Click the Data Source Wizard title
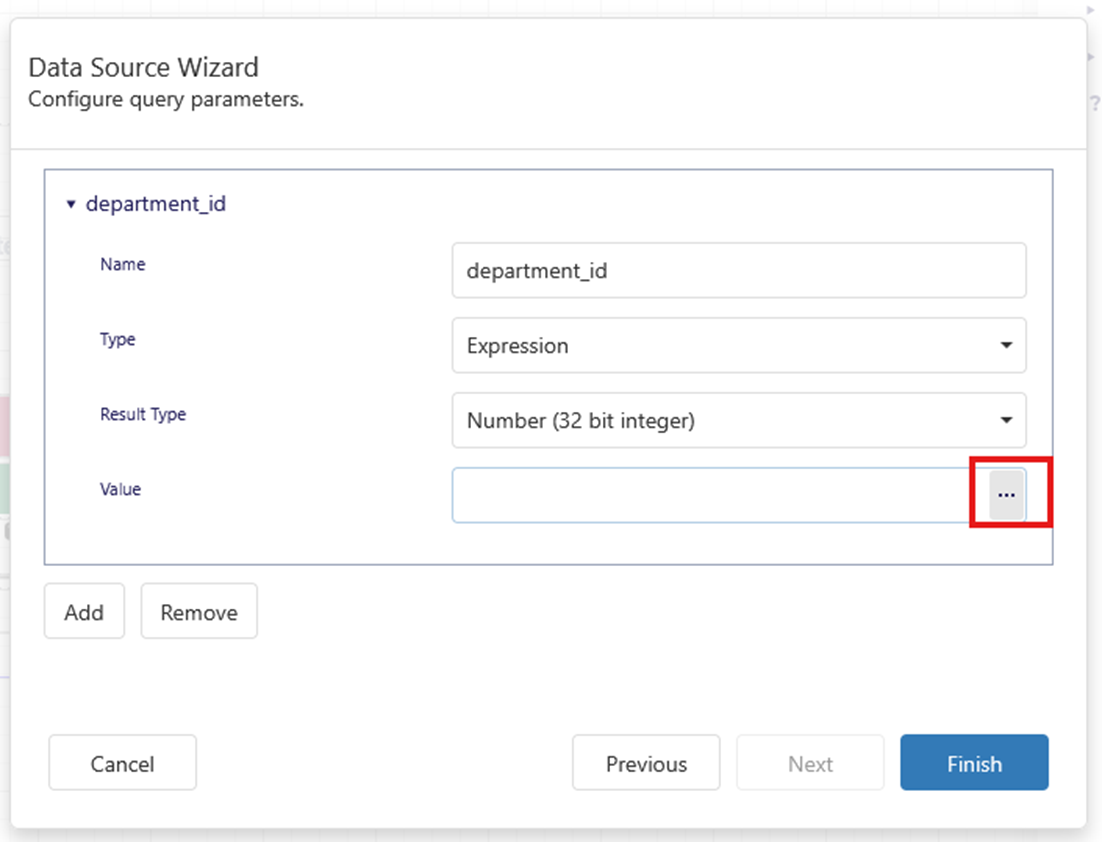Viewport: 1102px width, 842px height. 143,68
